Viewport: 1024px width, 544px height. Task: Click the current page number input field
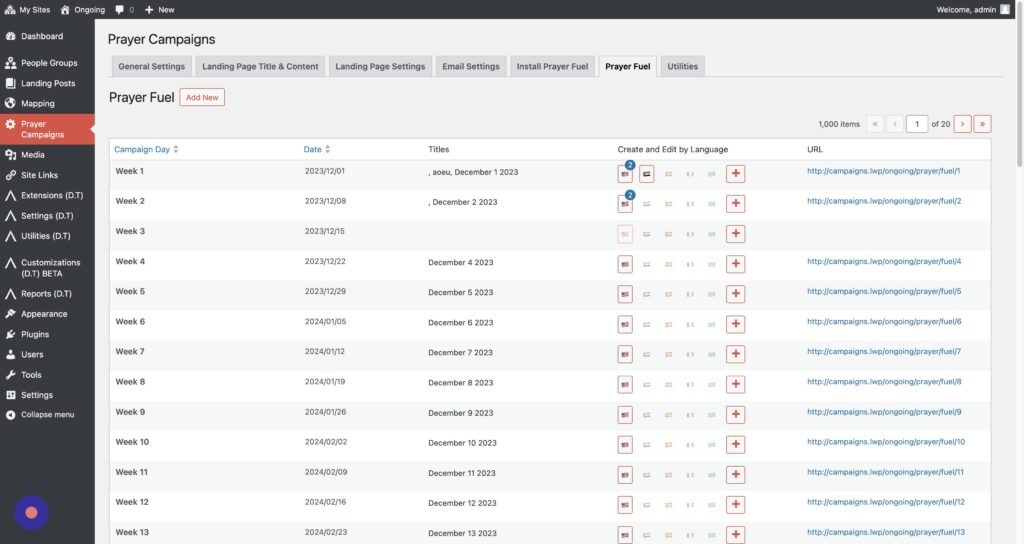tap(917, 124)
